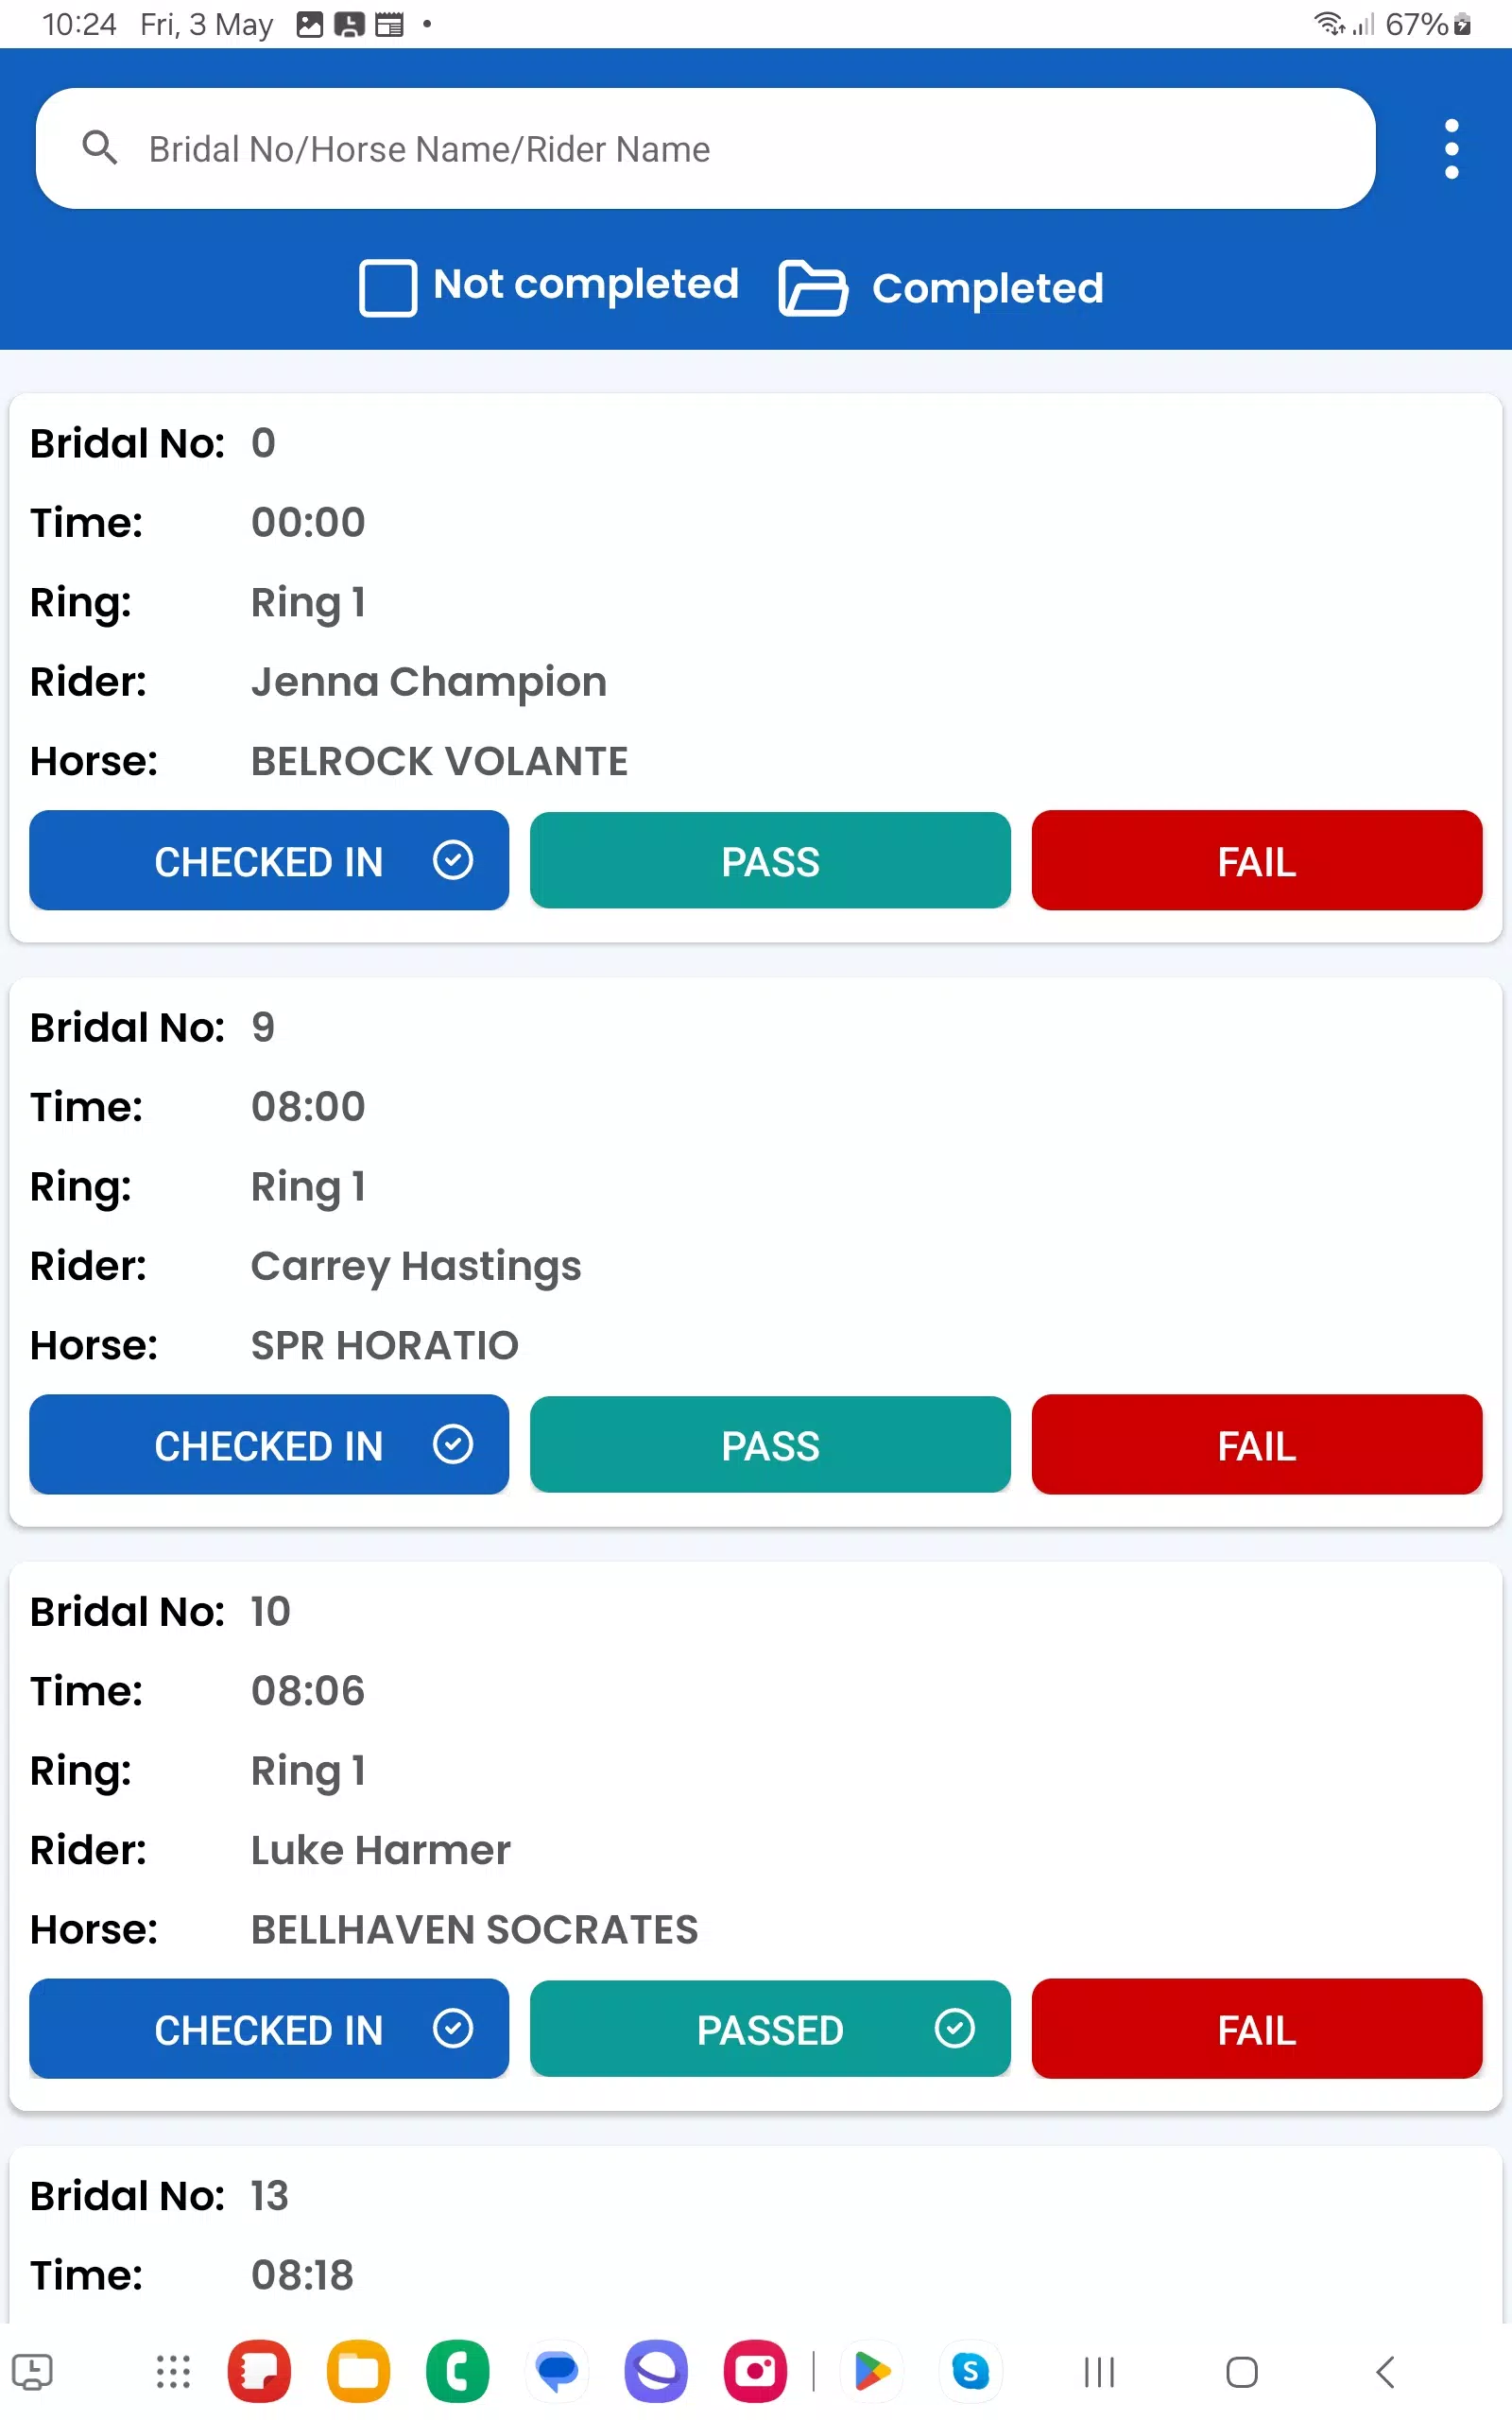Launch Skype from the dock

coord(970,2371)
